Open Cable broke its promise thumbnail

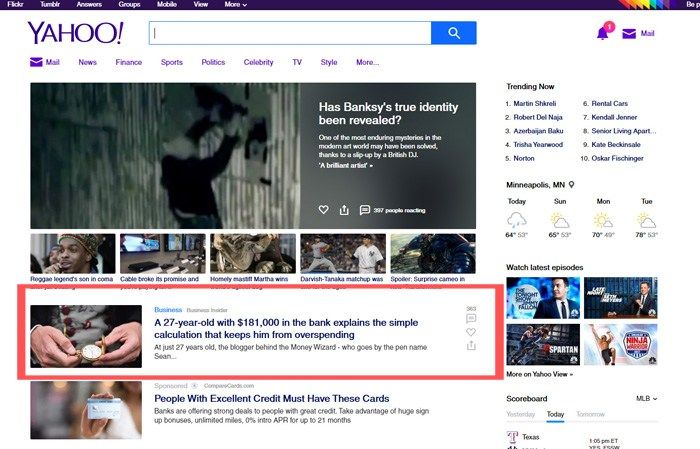[x=163, y=254]
